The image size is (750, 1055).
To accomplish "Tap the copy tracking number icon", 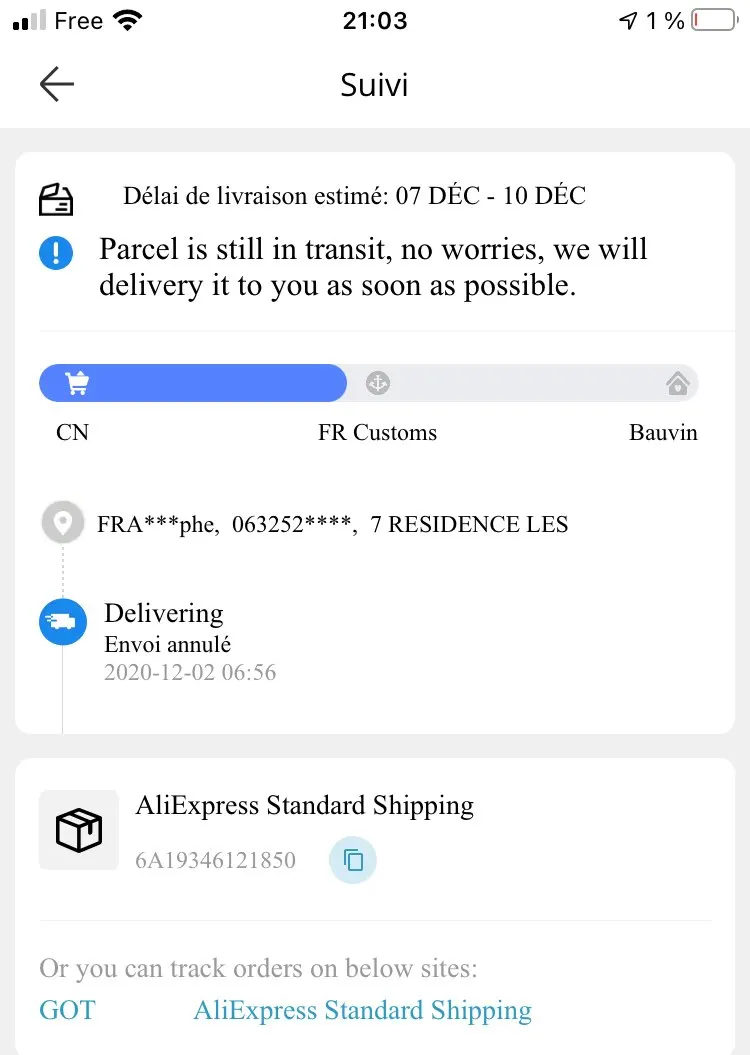I will coord(352,860).
